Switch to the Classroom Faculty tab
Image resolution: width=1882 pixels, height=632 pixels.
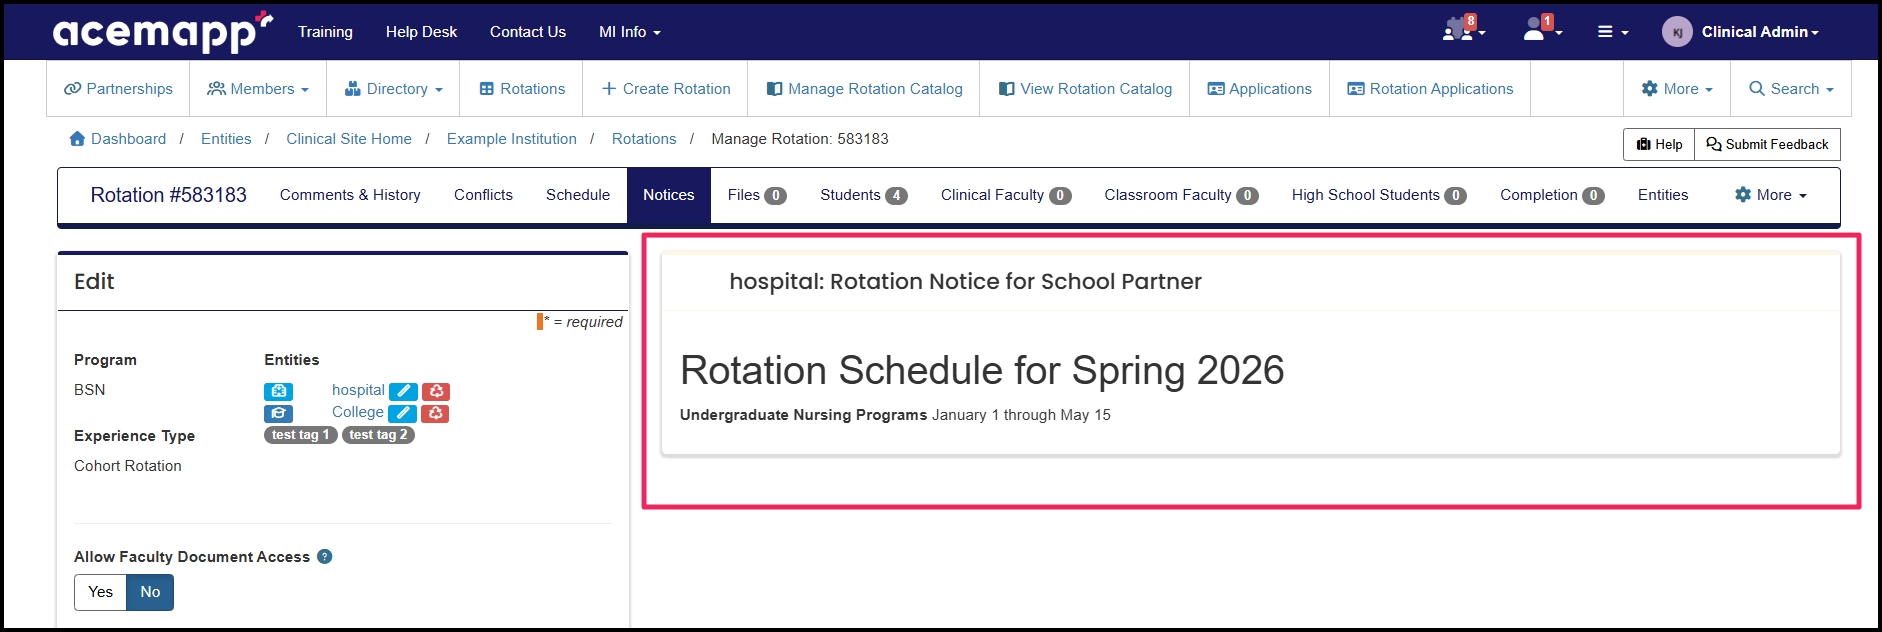tap(1181, 195)
